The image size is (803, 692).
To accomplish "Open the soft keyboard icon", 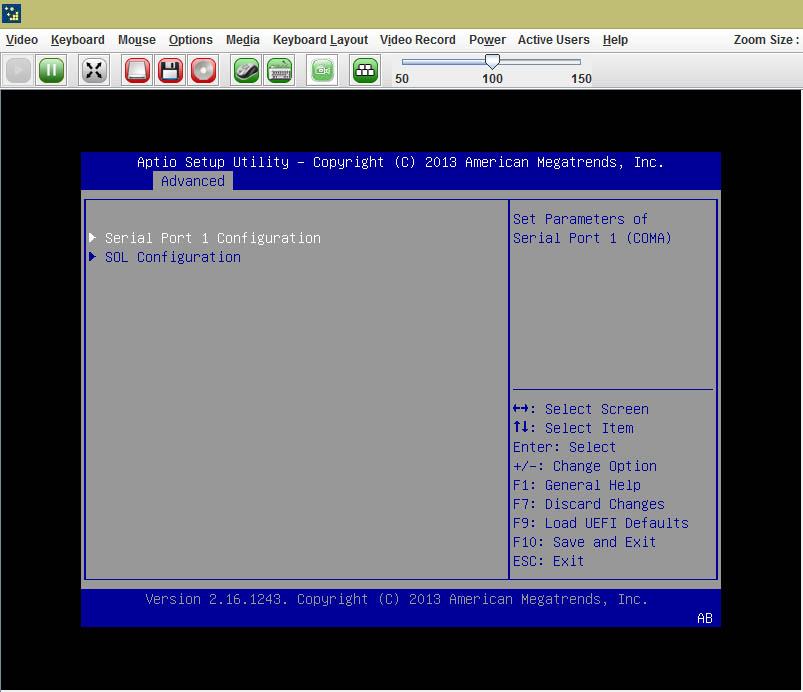I will click(280, 70).
